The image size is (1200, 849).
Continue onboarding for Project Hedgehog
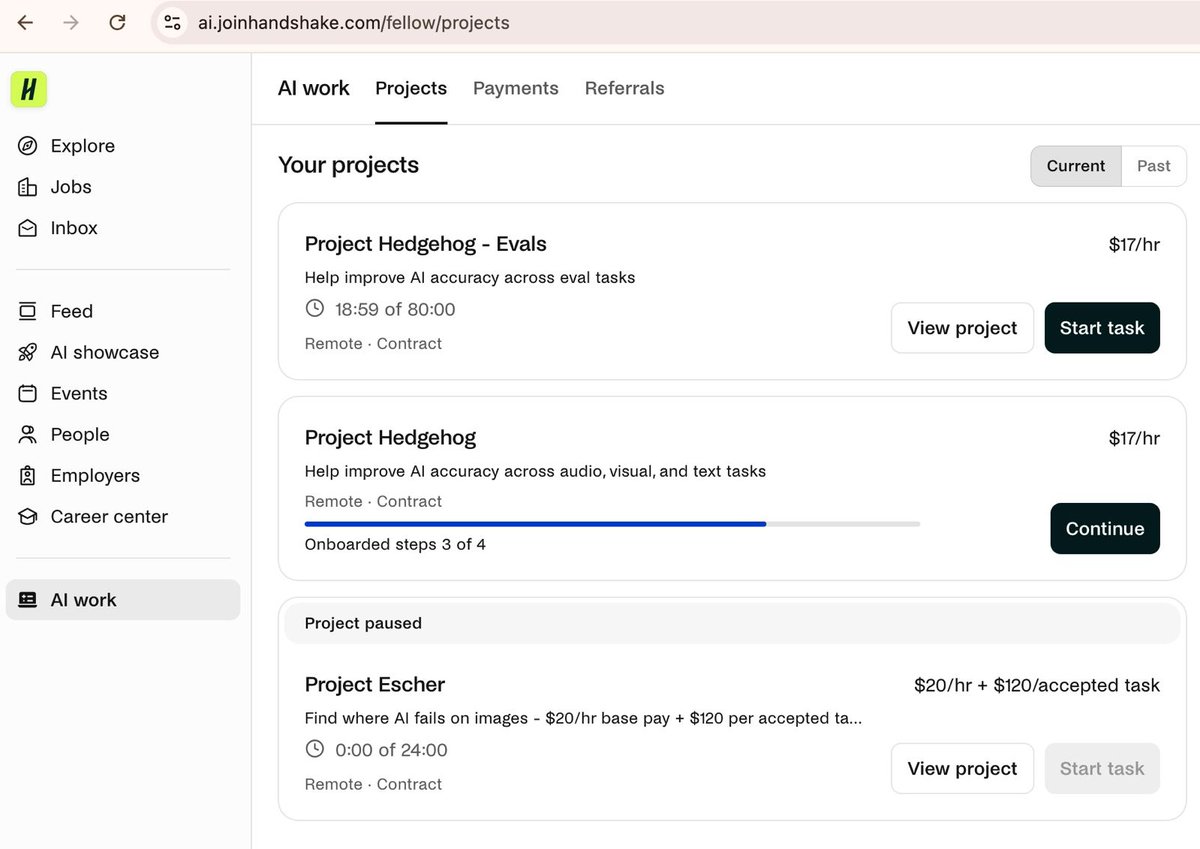click(x=1105, y=529)
